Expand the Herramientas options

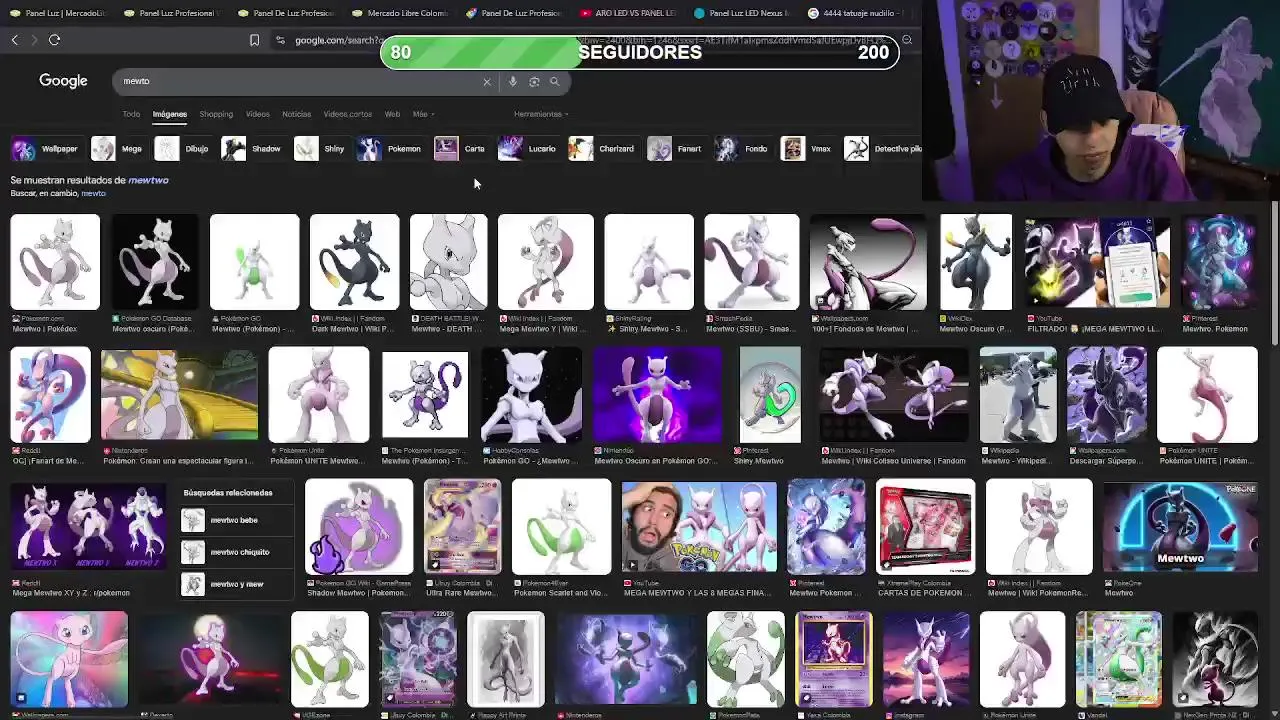click(540, 114)
